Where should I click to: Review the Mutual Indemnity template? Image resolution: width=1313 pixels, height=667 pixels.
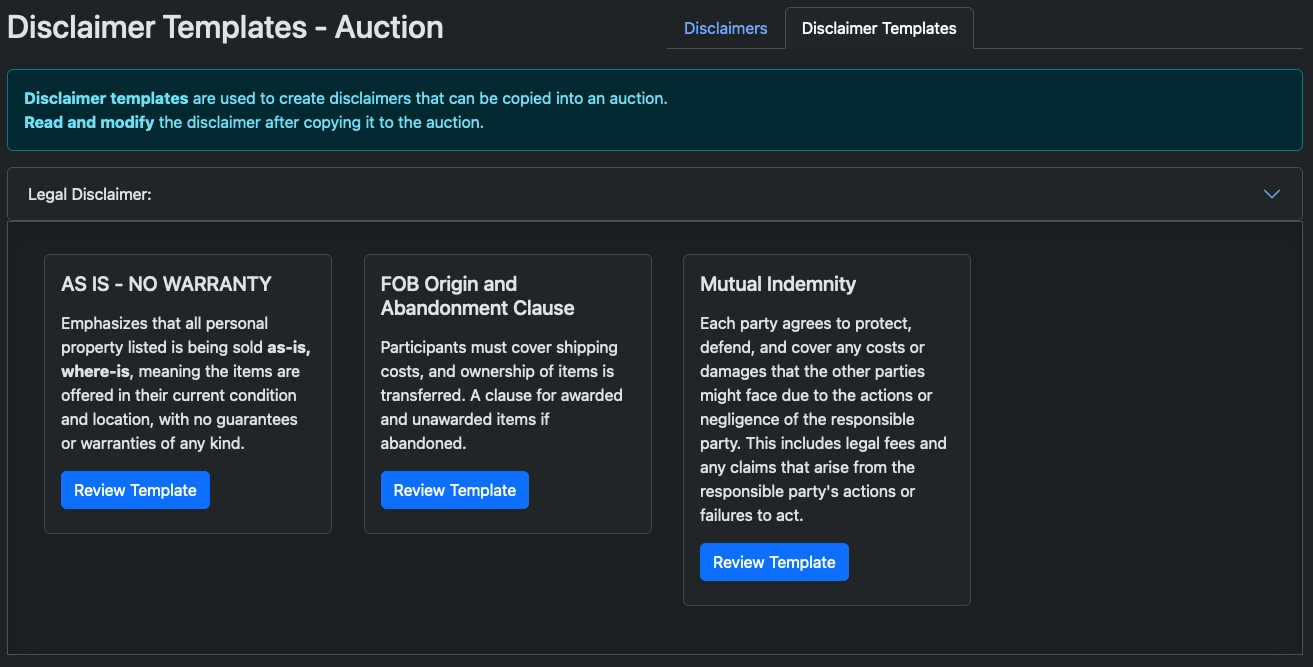click(x=774, y=561)
